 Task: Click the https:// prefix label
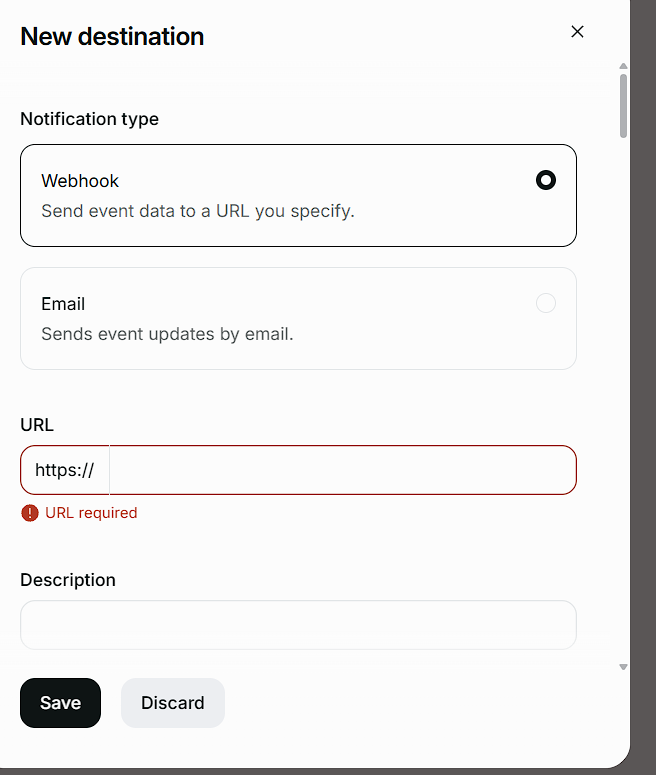[65, 470]
